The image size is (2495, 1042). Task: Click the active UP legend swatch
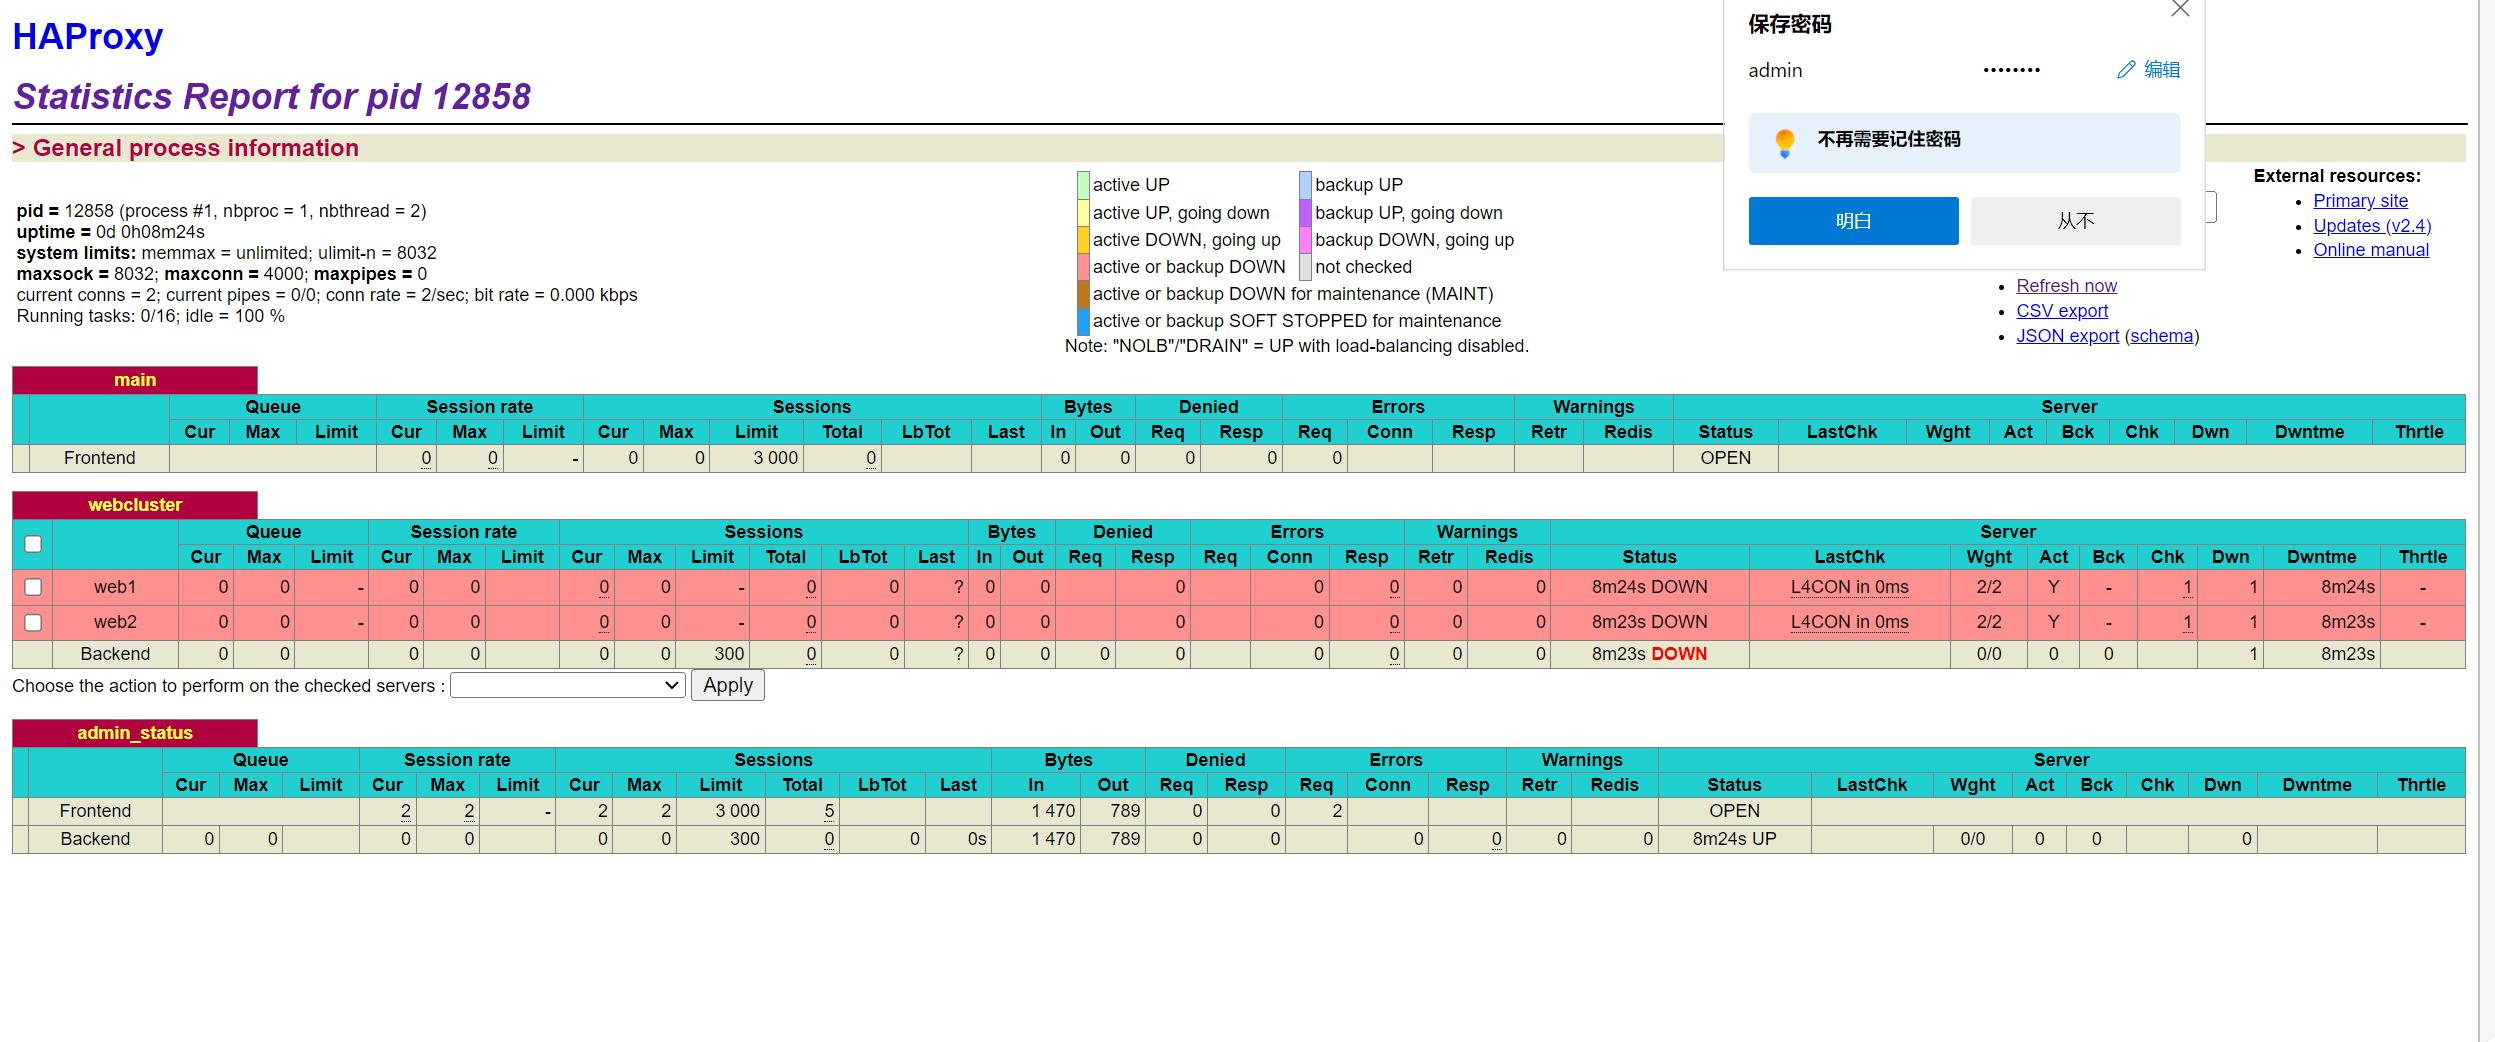(x=1083, y=185)
